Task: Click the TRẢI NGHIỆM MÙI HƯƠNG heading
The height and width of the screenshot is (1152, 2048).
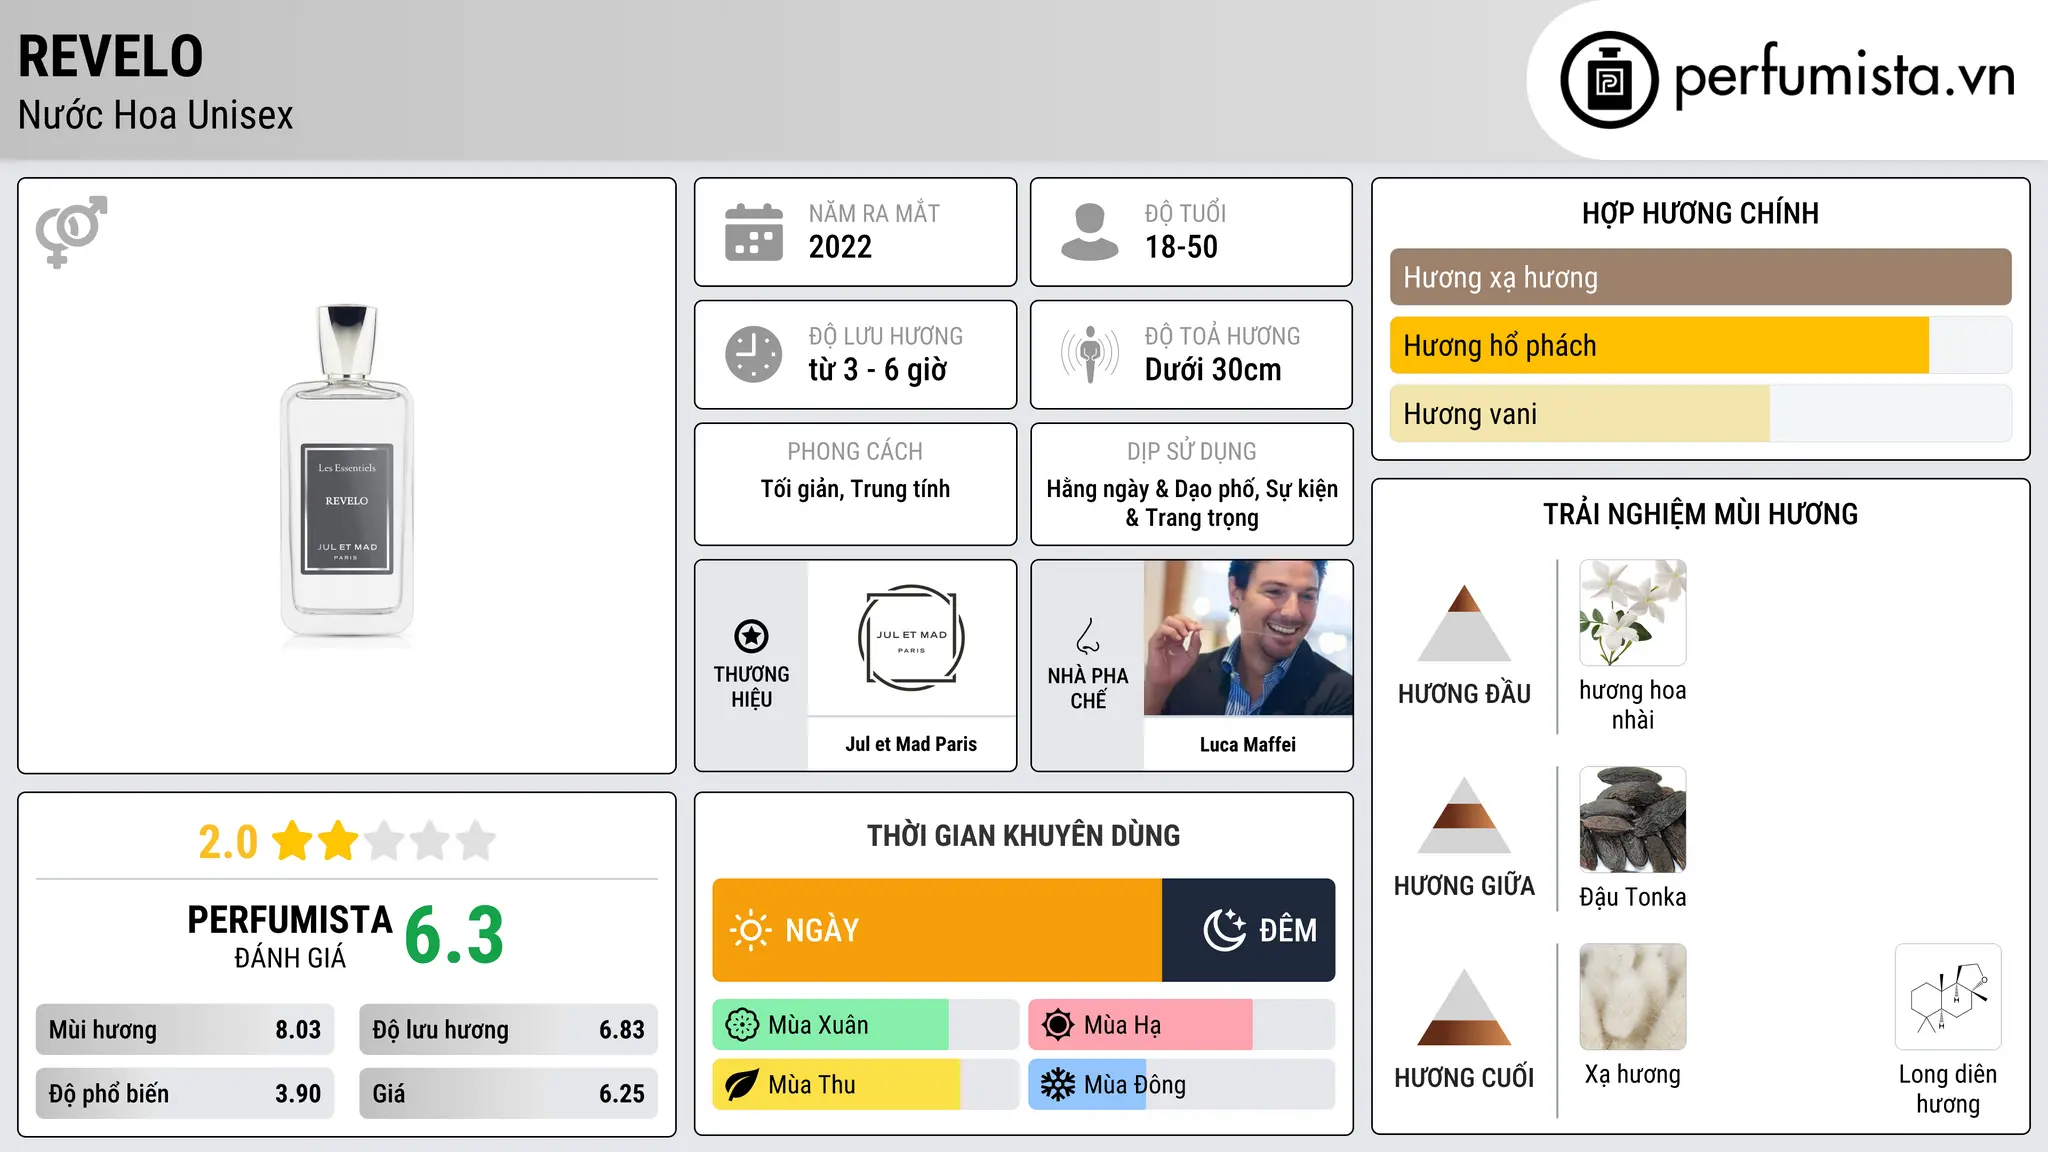Action: [x=1700, y=514]
